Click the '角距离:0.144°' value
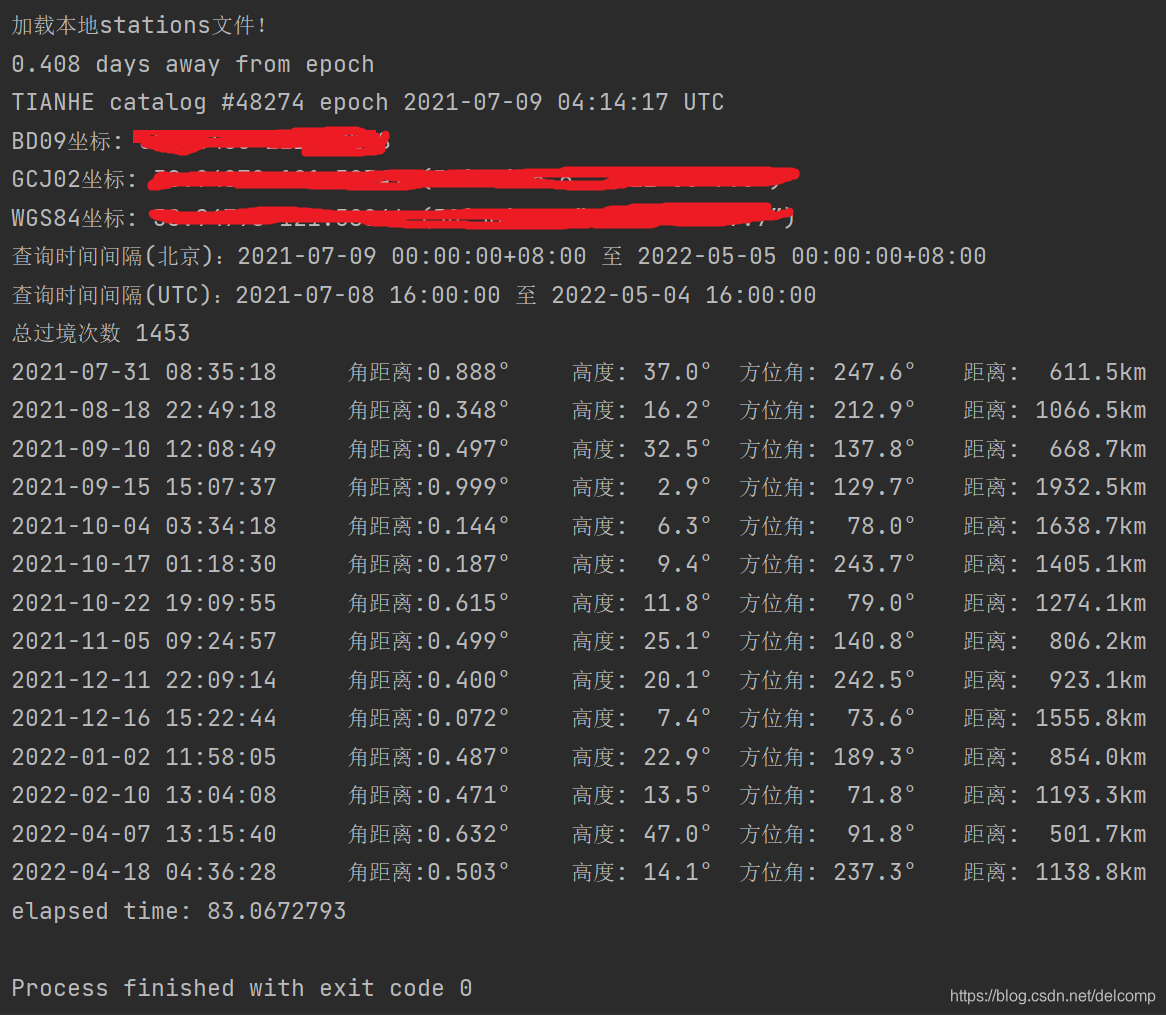1166x1015 pixels. tap(428, 526)
